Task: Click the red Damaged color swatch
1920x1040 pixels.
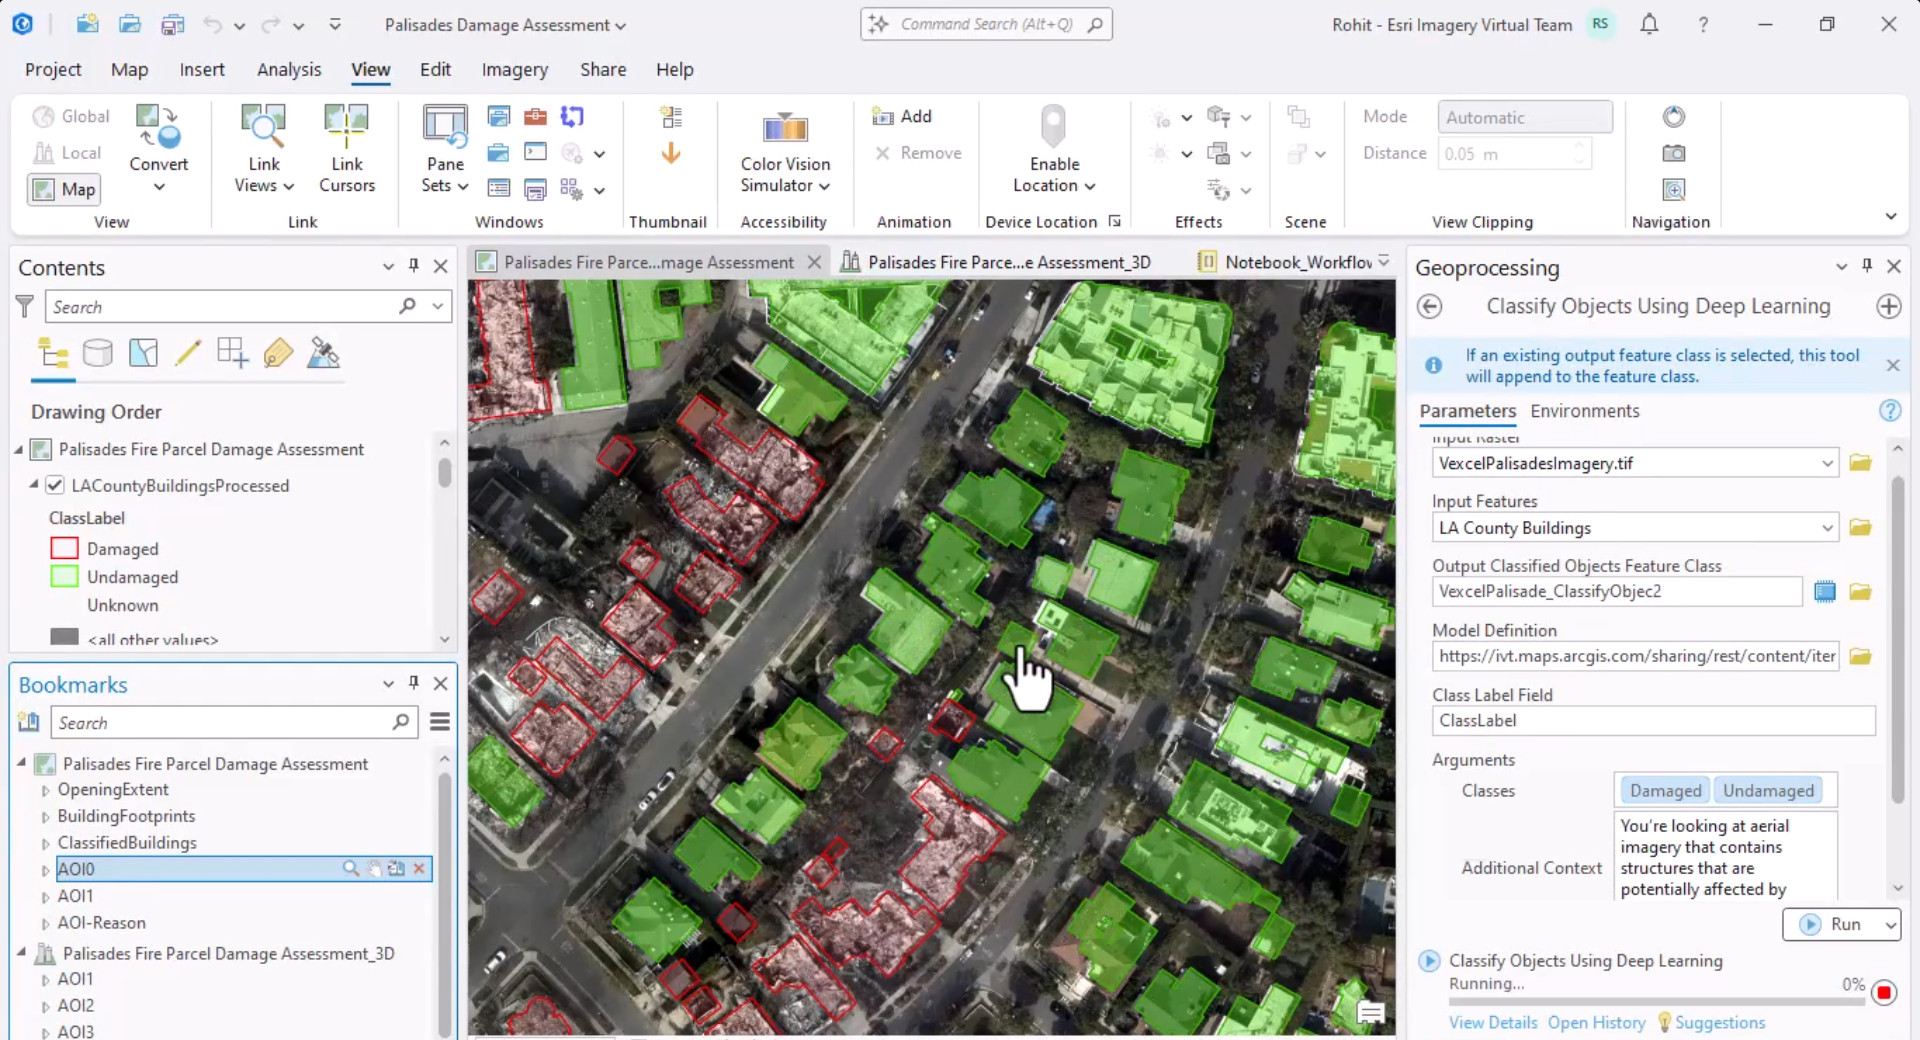Action: click(63, 548)
